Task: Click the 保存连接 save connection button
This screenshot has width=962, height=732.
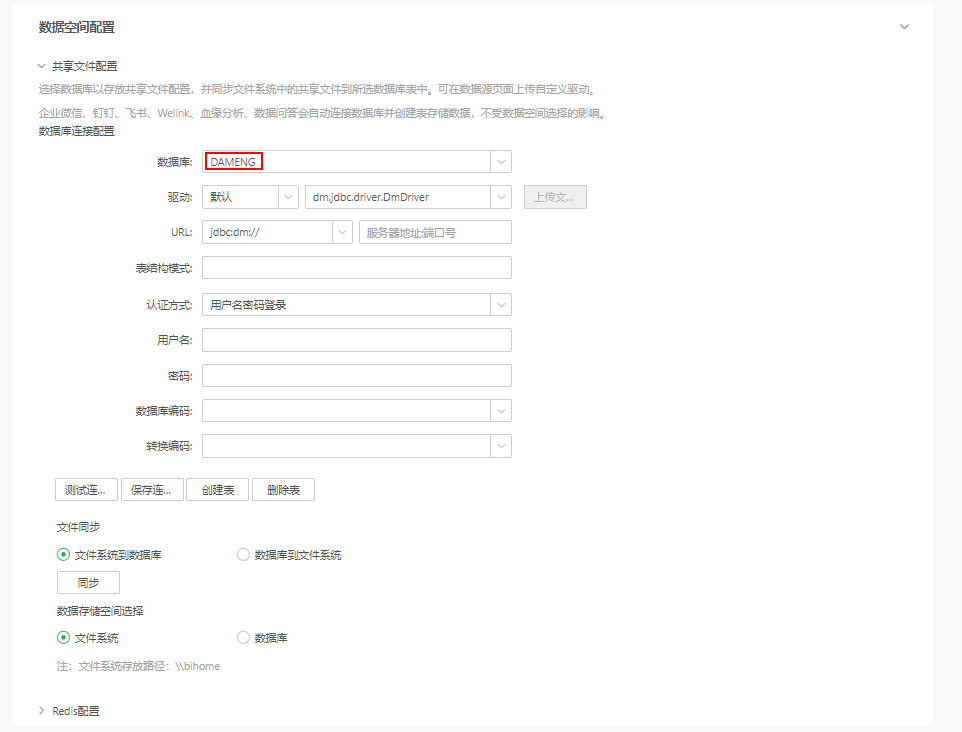Action: [152, 489]
